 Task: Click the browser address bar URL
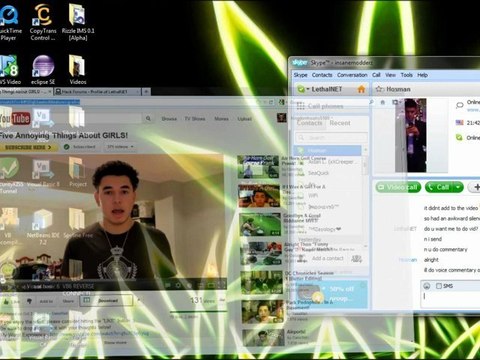(x=40, y=102)
